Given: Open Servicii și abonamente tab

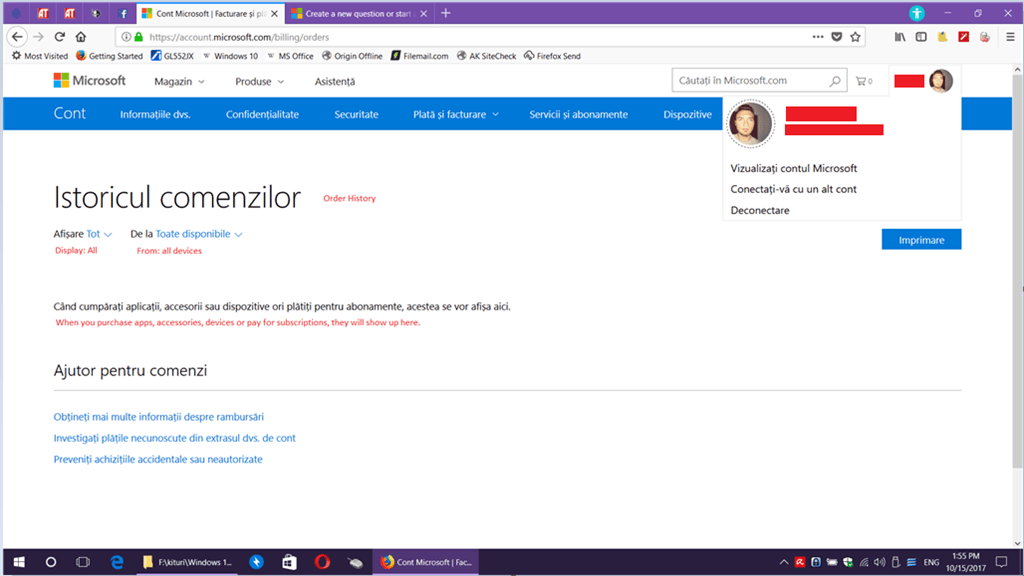Looking at the screenshot, I should pos(579,114).
